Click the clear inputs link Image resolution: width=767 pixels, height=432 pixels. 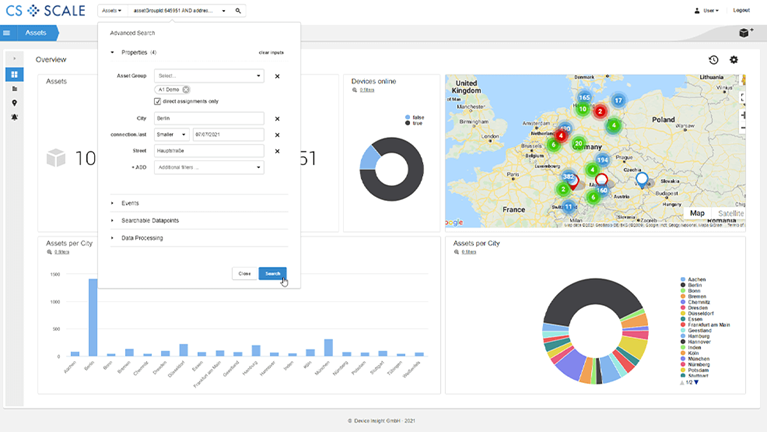[x=270, y=51]
